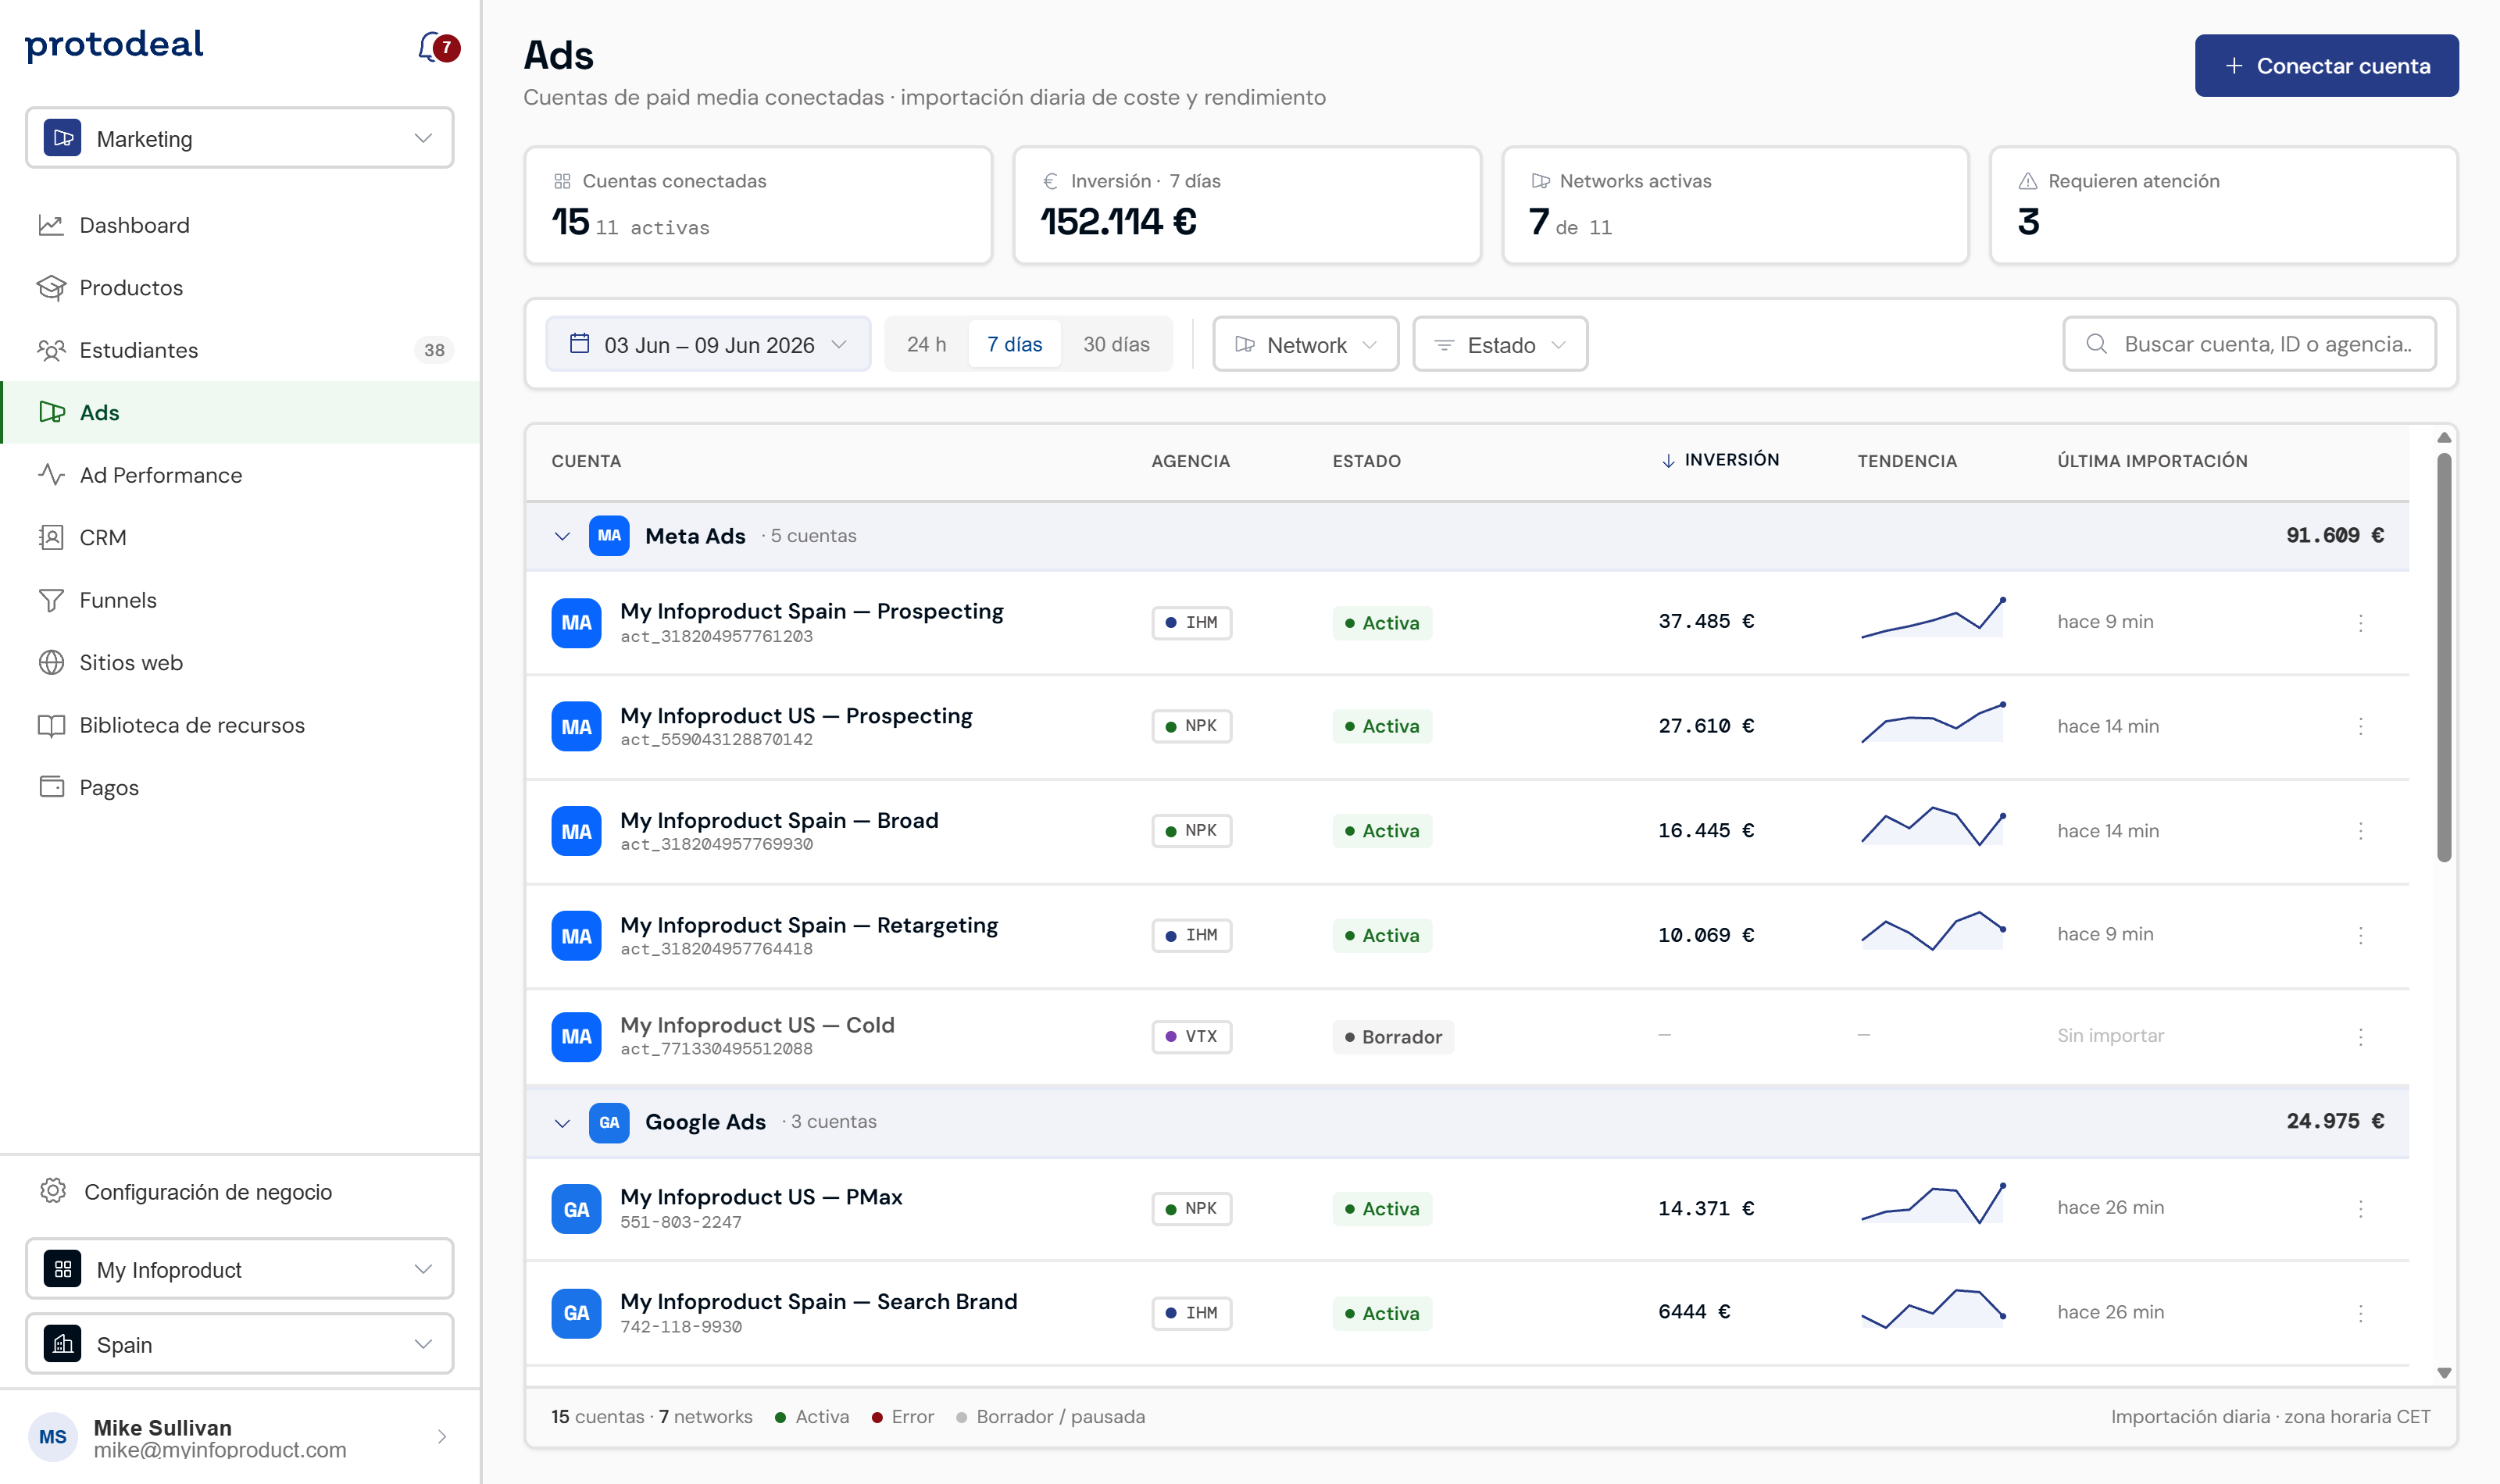Open the Spain country selector
This screenshot has width=2500, height=1484.
coord(239,1344)
